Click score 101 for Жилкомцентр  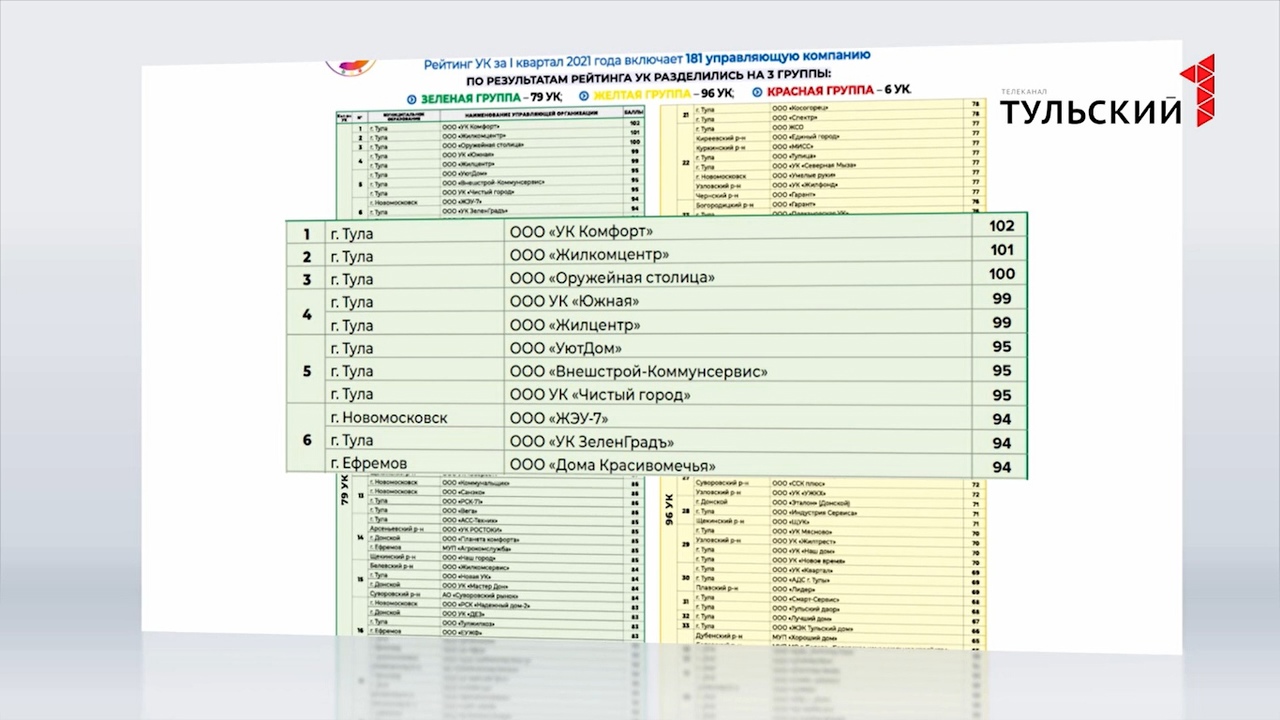[x=1001, y=250]
